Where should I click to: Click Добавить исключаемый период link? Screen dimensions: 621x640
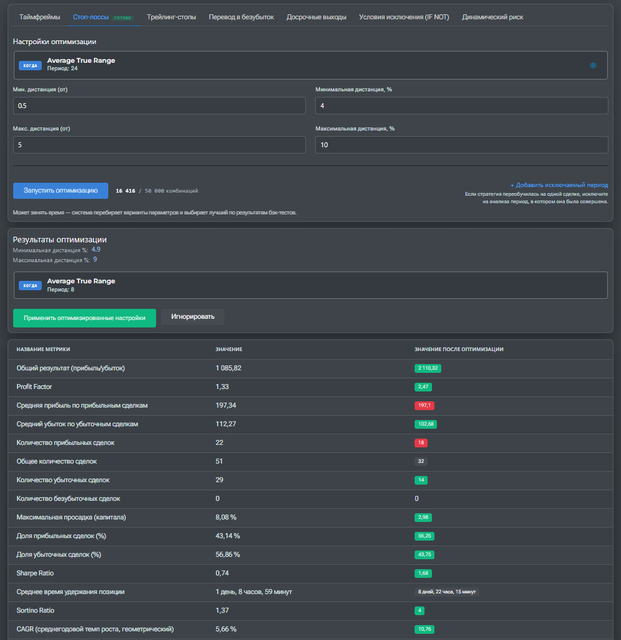pyautogui.click(x=559, y=185)
